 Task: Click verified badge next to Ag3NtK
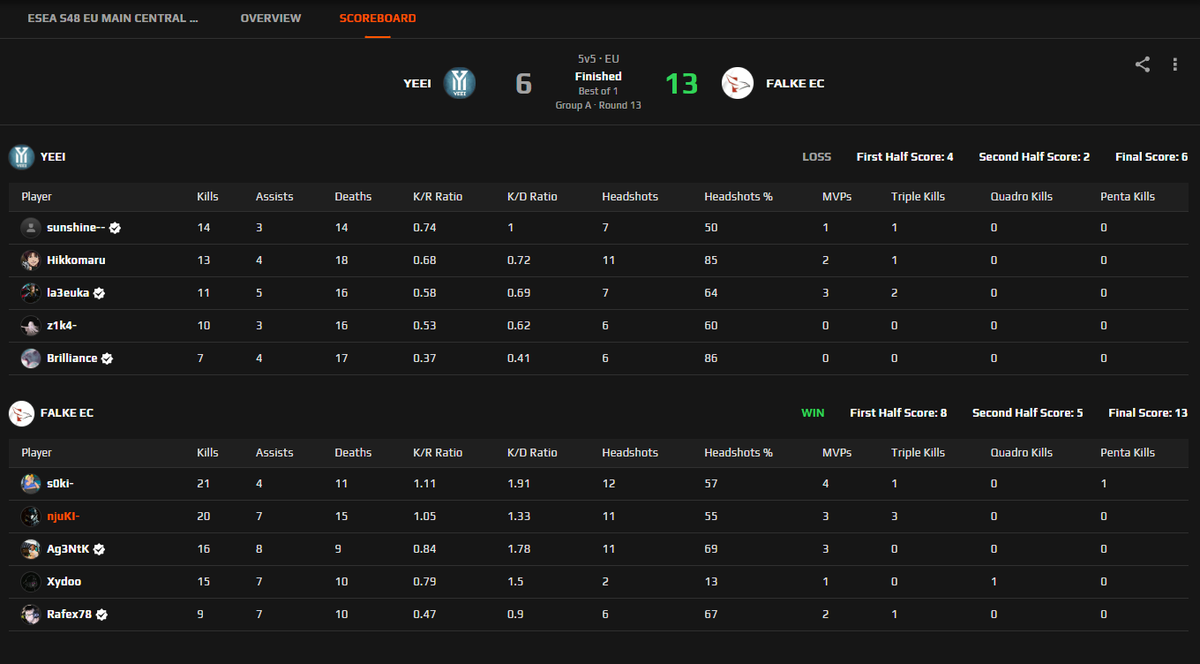coord(100,549)
